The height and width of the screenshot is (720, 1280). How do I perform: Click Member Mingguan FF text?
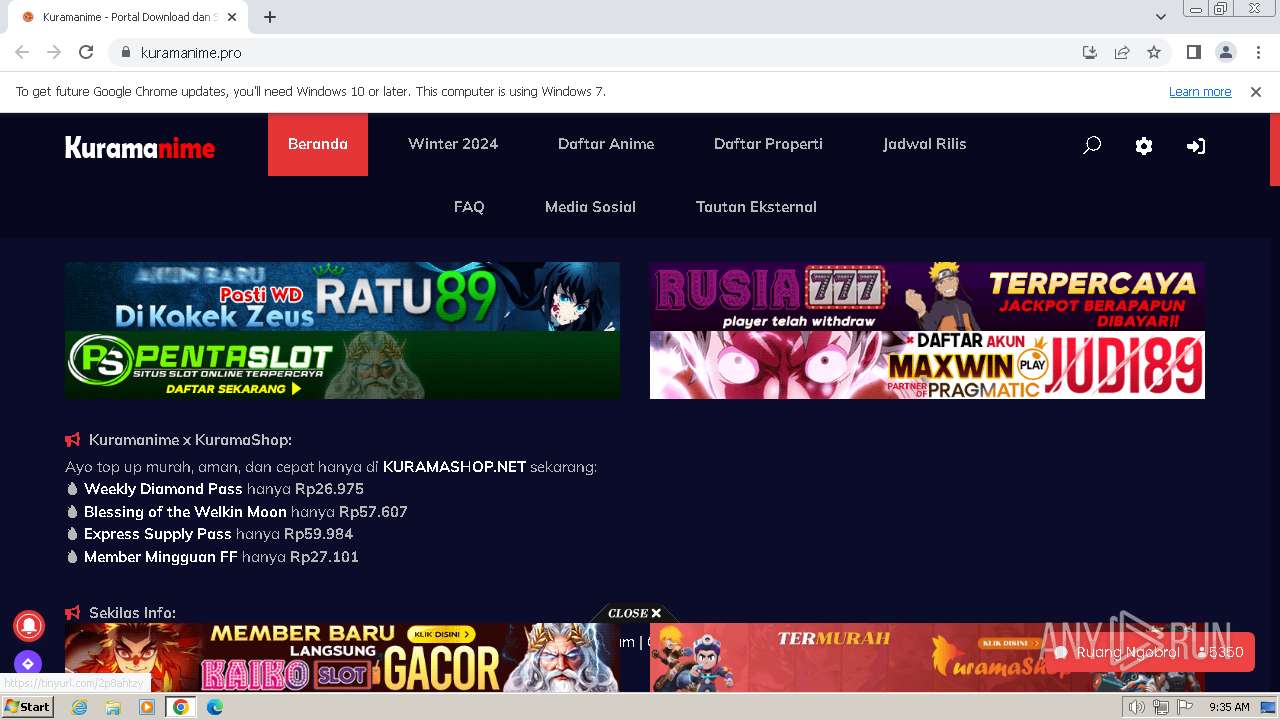(x=161, y=557)
